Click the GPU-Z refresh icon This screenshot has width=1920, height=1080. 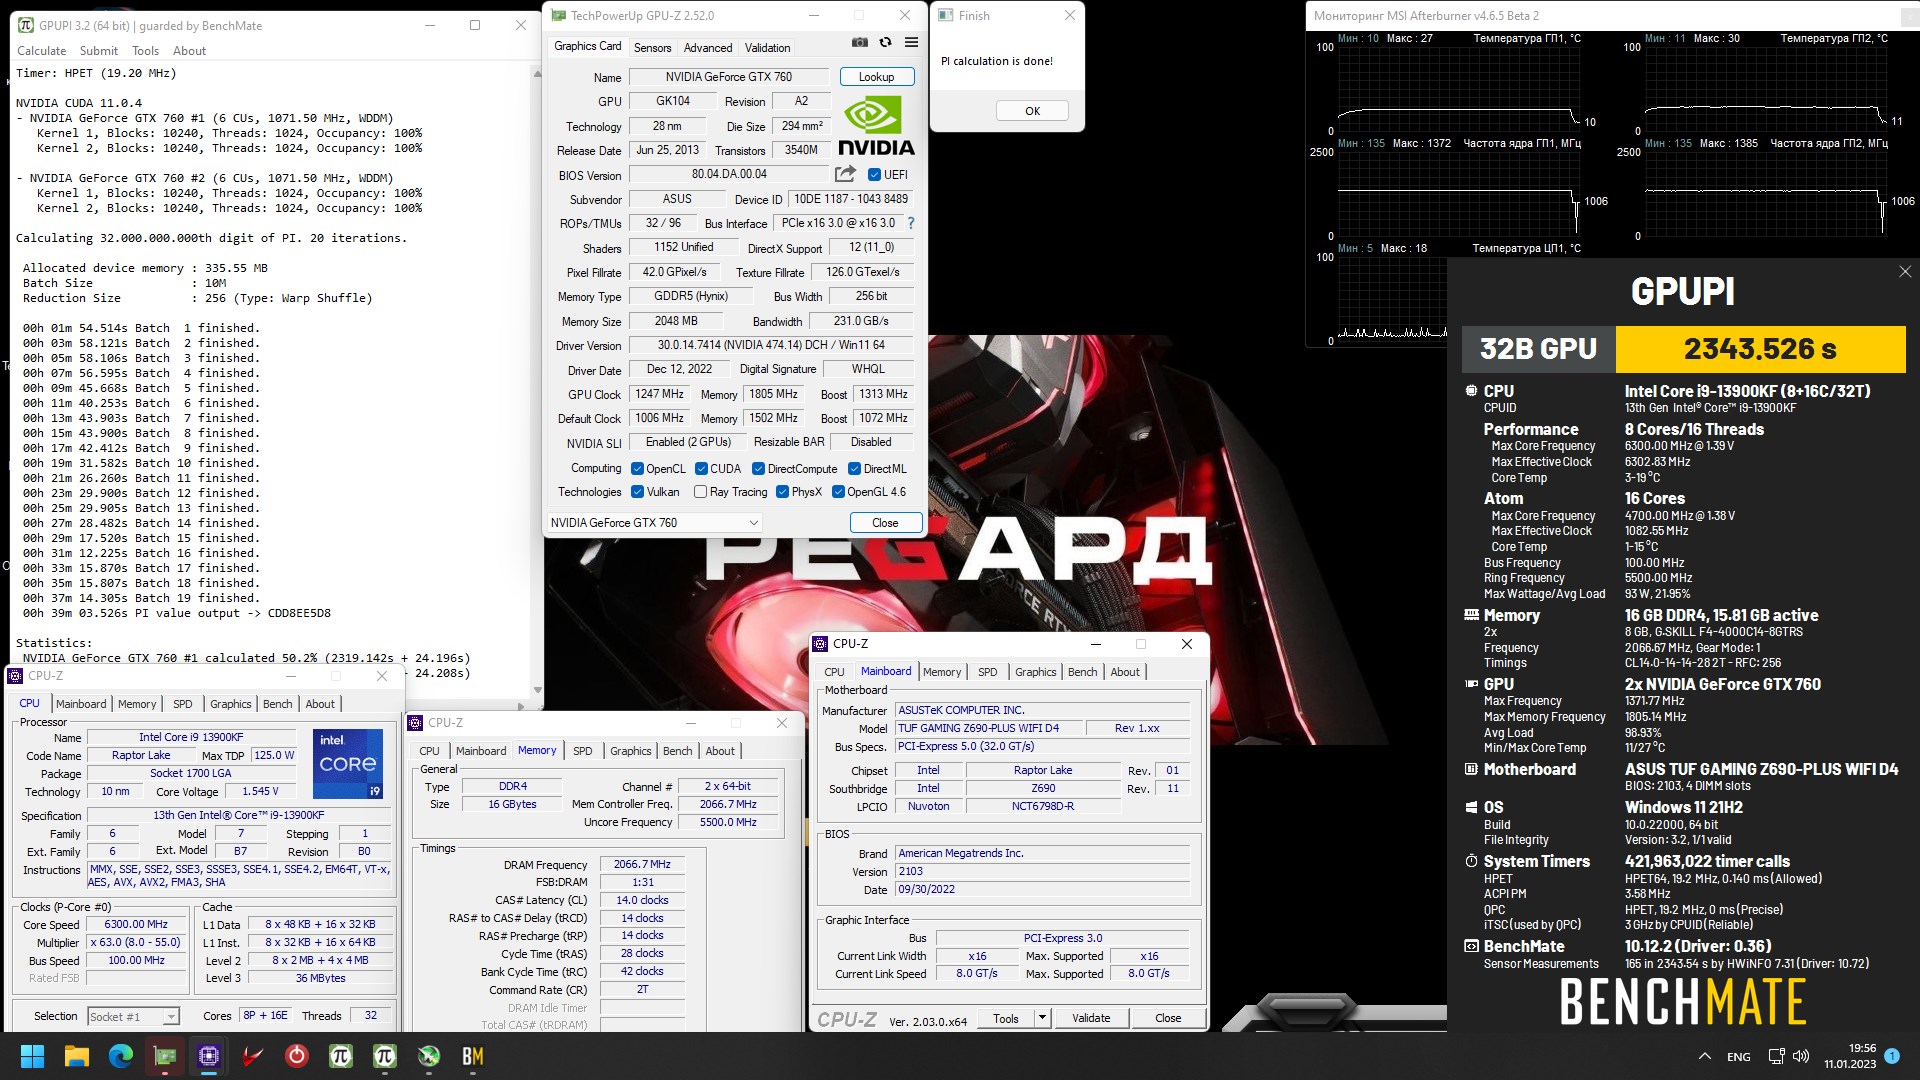885,43
